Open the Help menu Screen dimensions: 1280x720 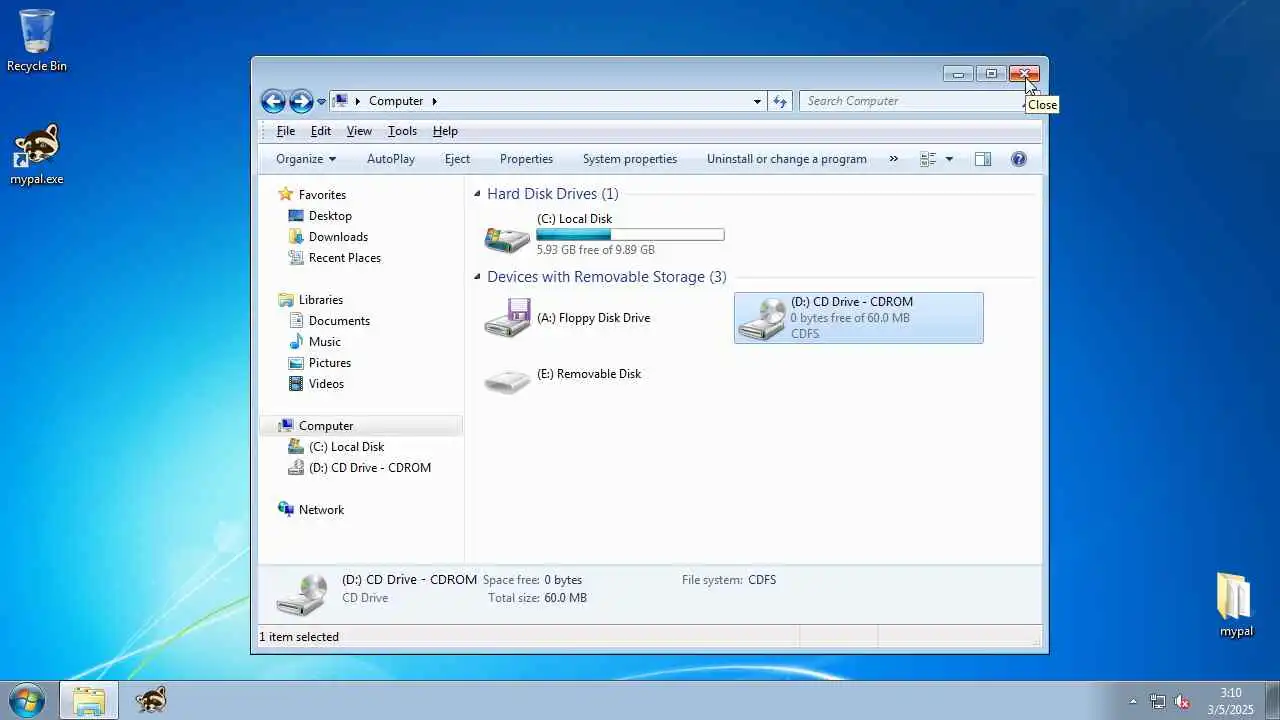[445, 131]
